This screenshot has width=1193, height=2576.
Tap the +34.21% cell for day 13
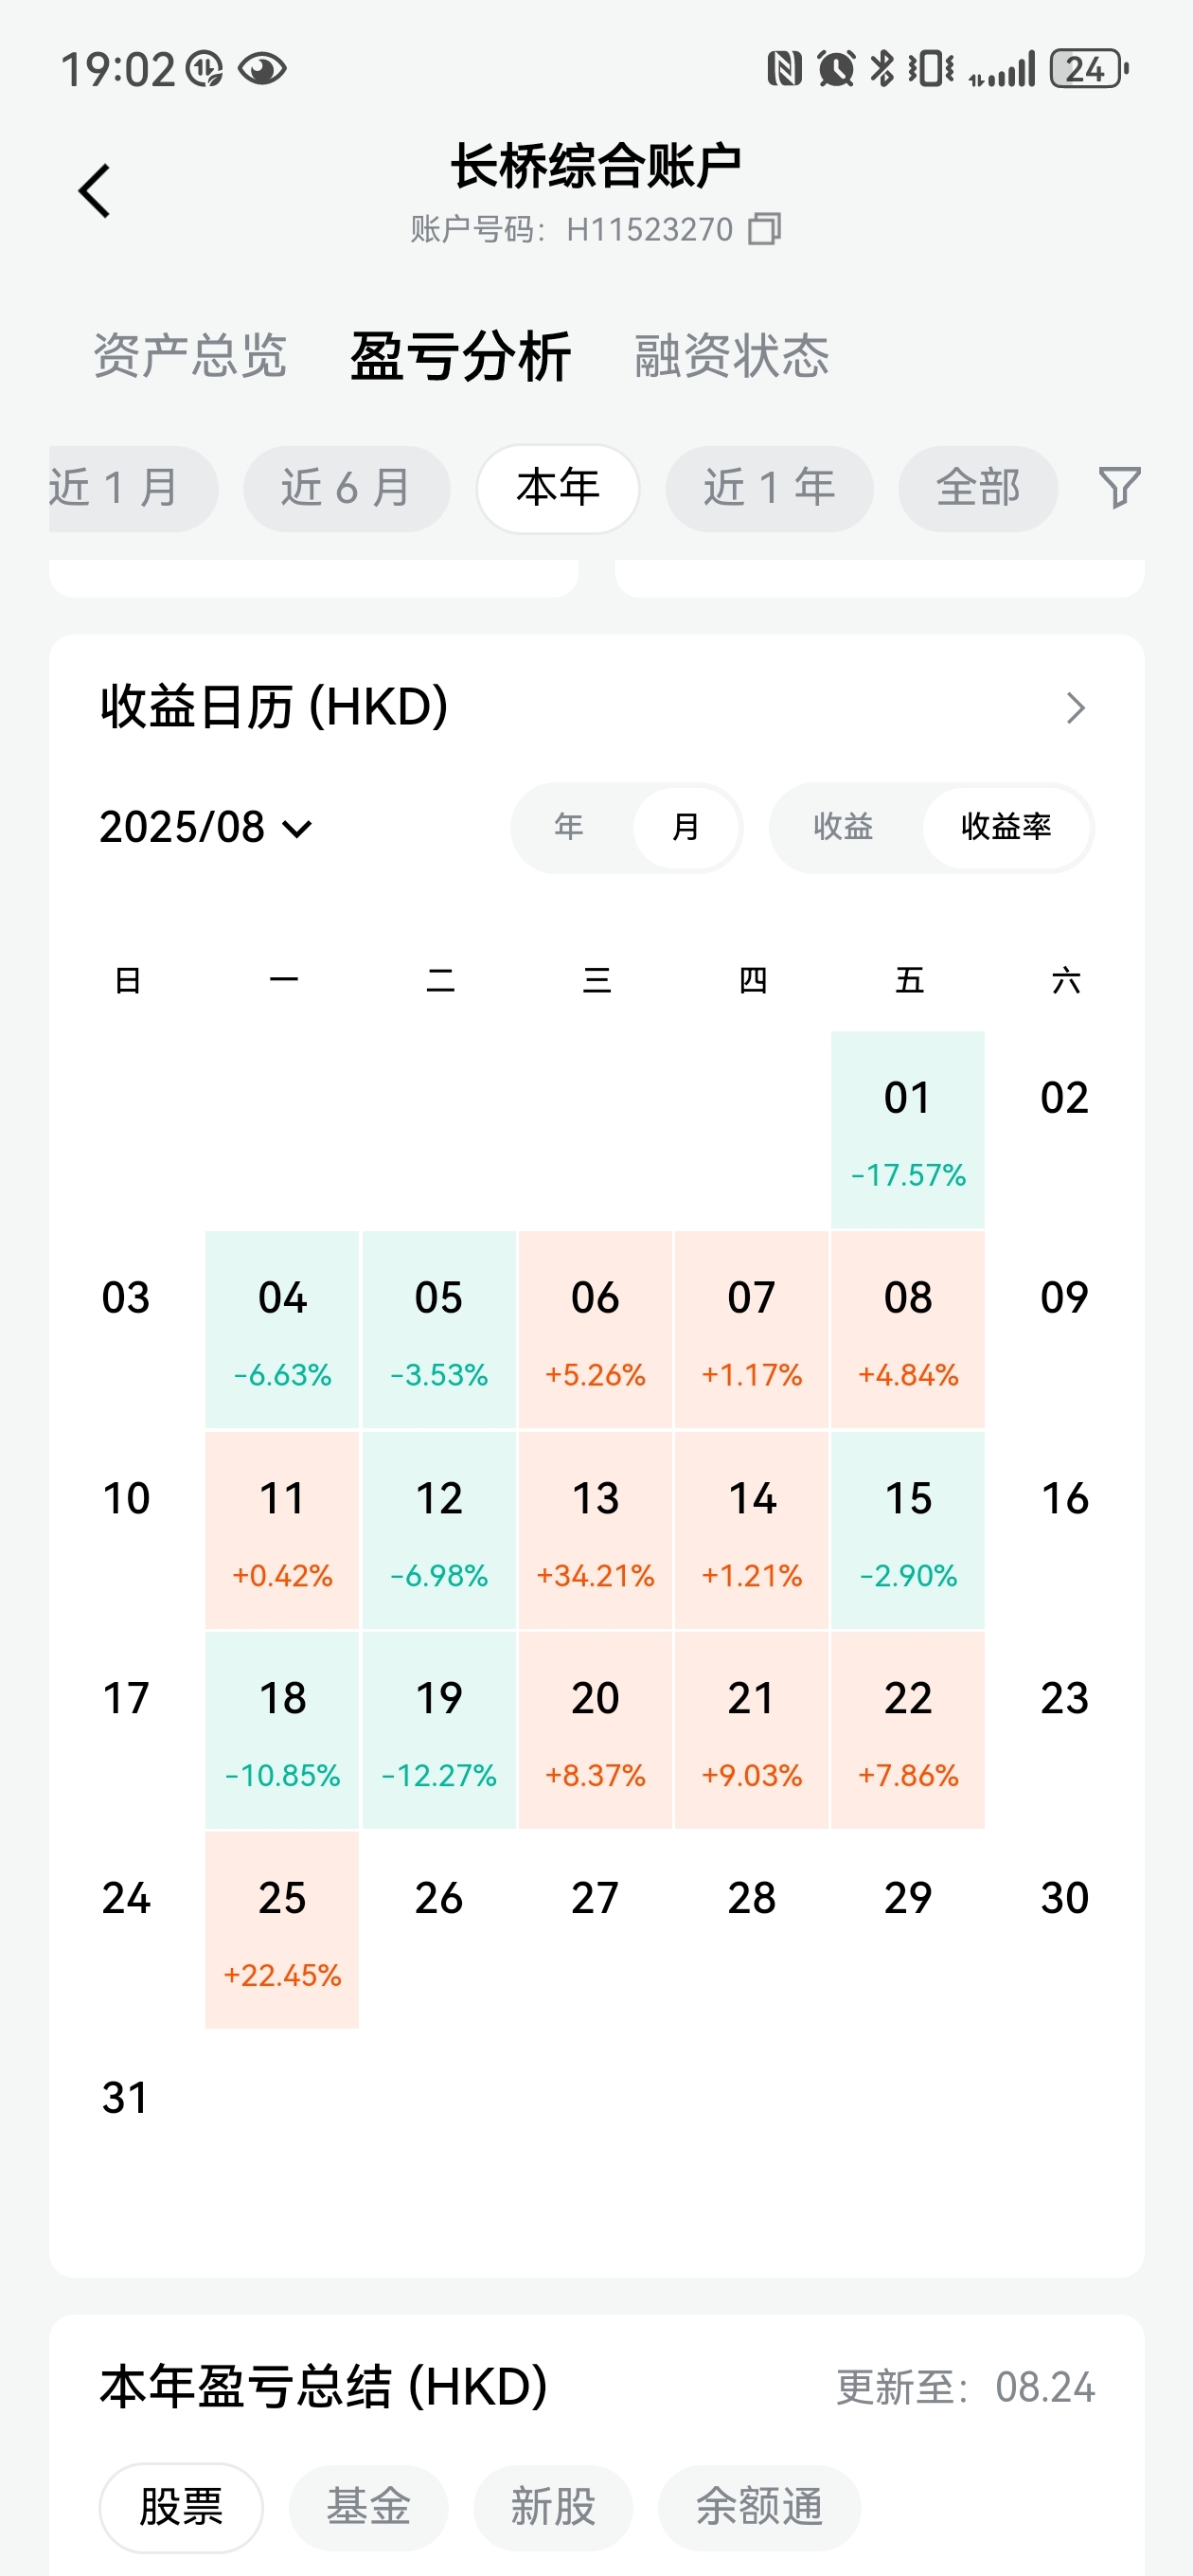[595, 1531]
